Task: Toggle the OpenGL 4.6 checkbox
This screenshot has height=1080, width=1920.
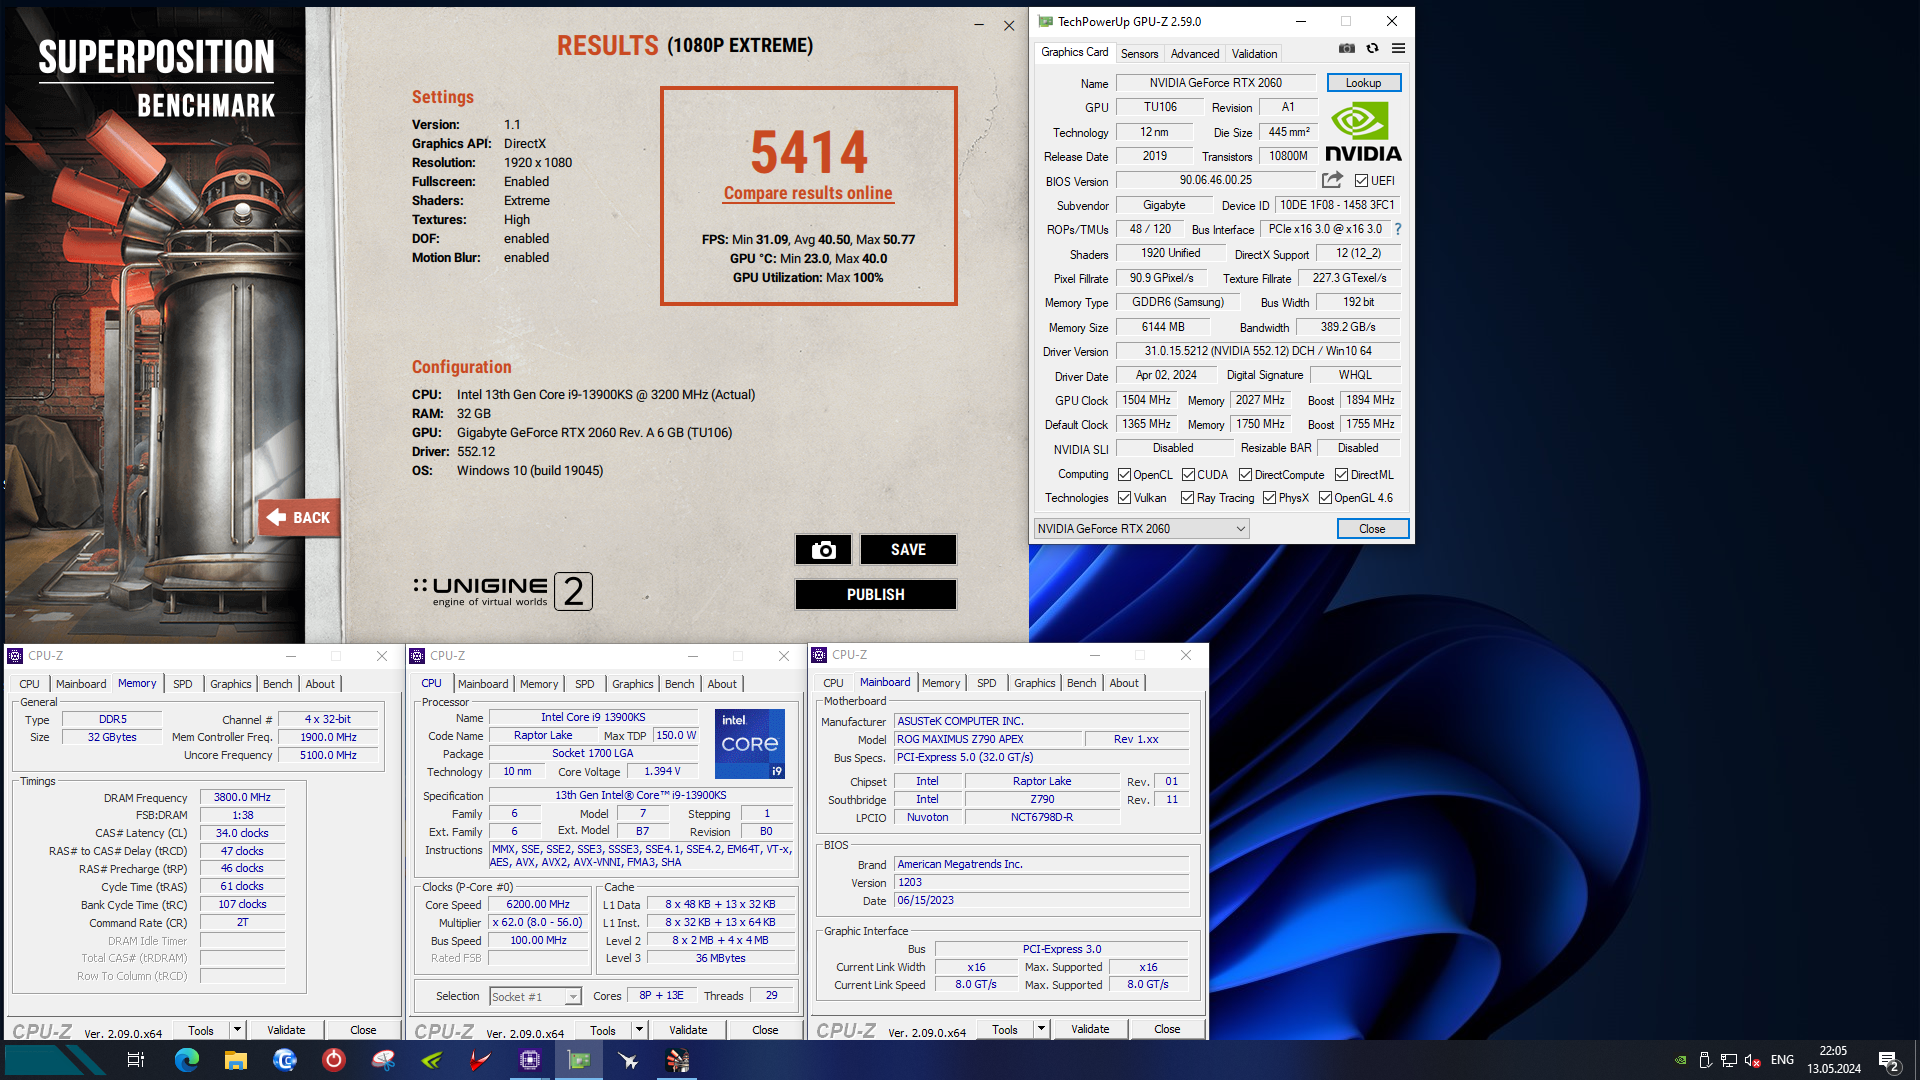Action: point(1325,498)
